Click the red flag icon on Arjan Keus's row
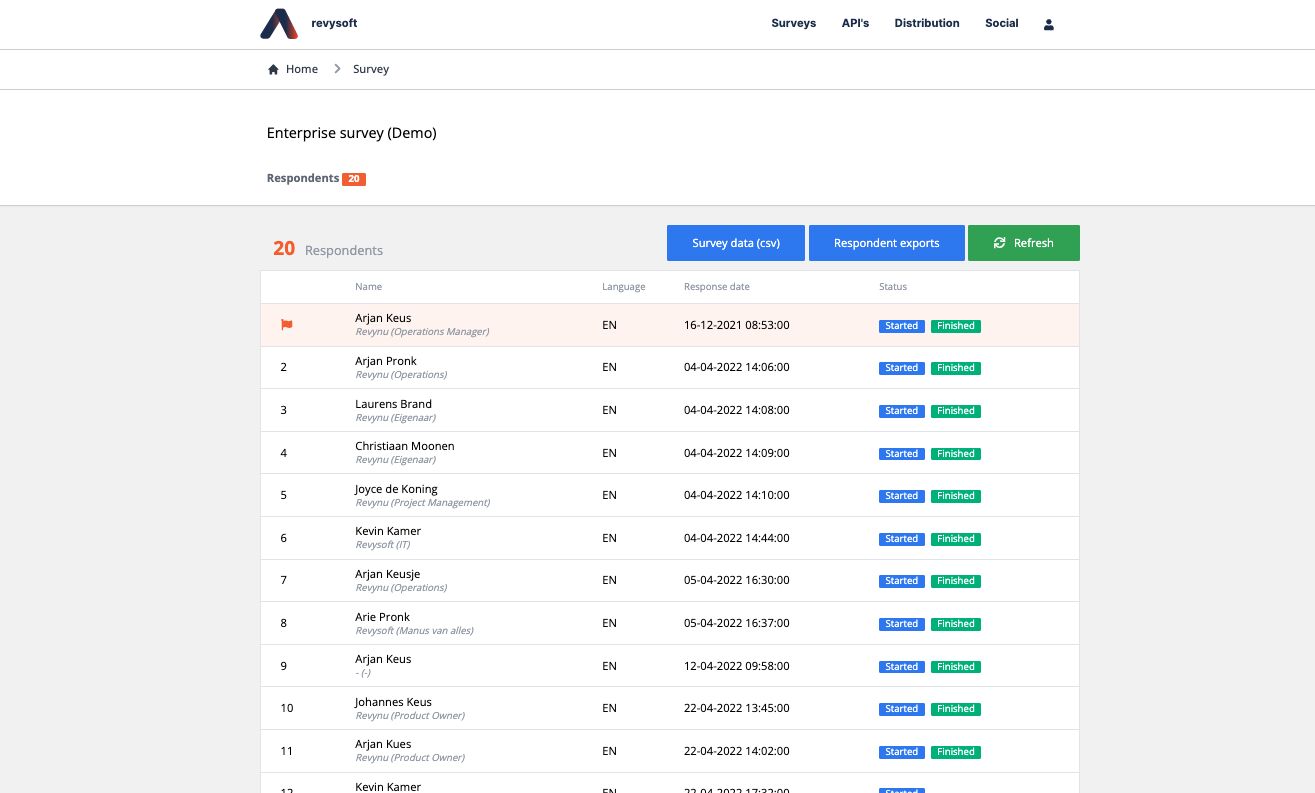 point(287,324)
